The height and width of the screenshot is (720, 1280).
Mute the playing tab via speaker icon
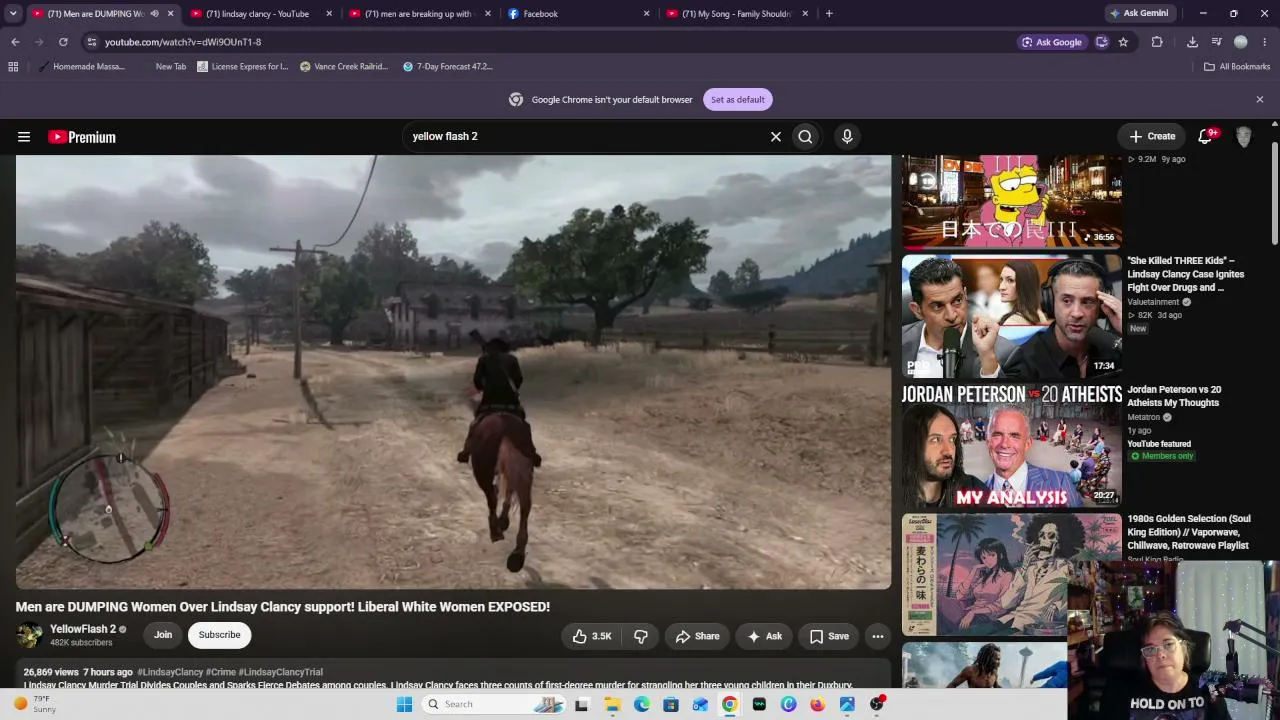coord(154,14)
